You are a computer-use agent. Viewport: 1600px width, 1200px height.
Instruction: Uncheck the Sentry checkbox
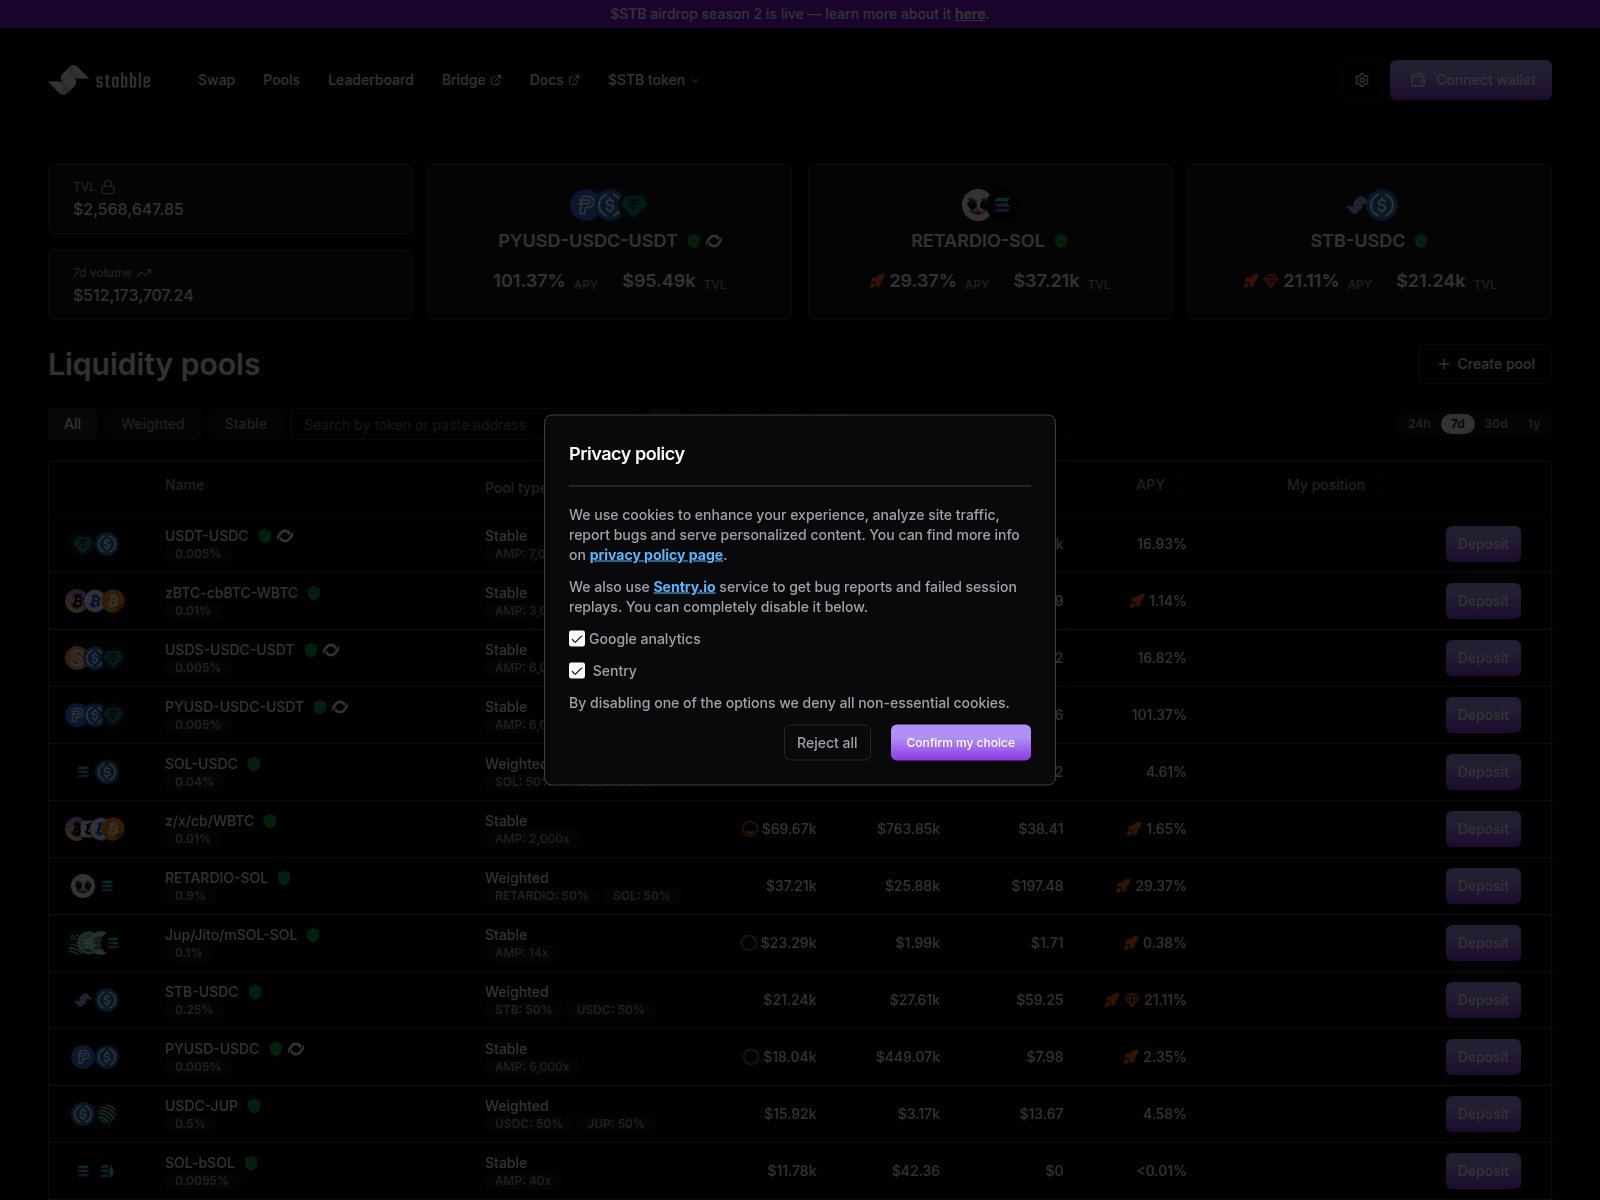(x=577, y=671)
